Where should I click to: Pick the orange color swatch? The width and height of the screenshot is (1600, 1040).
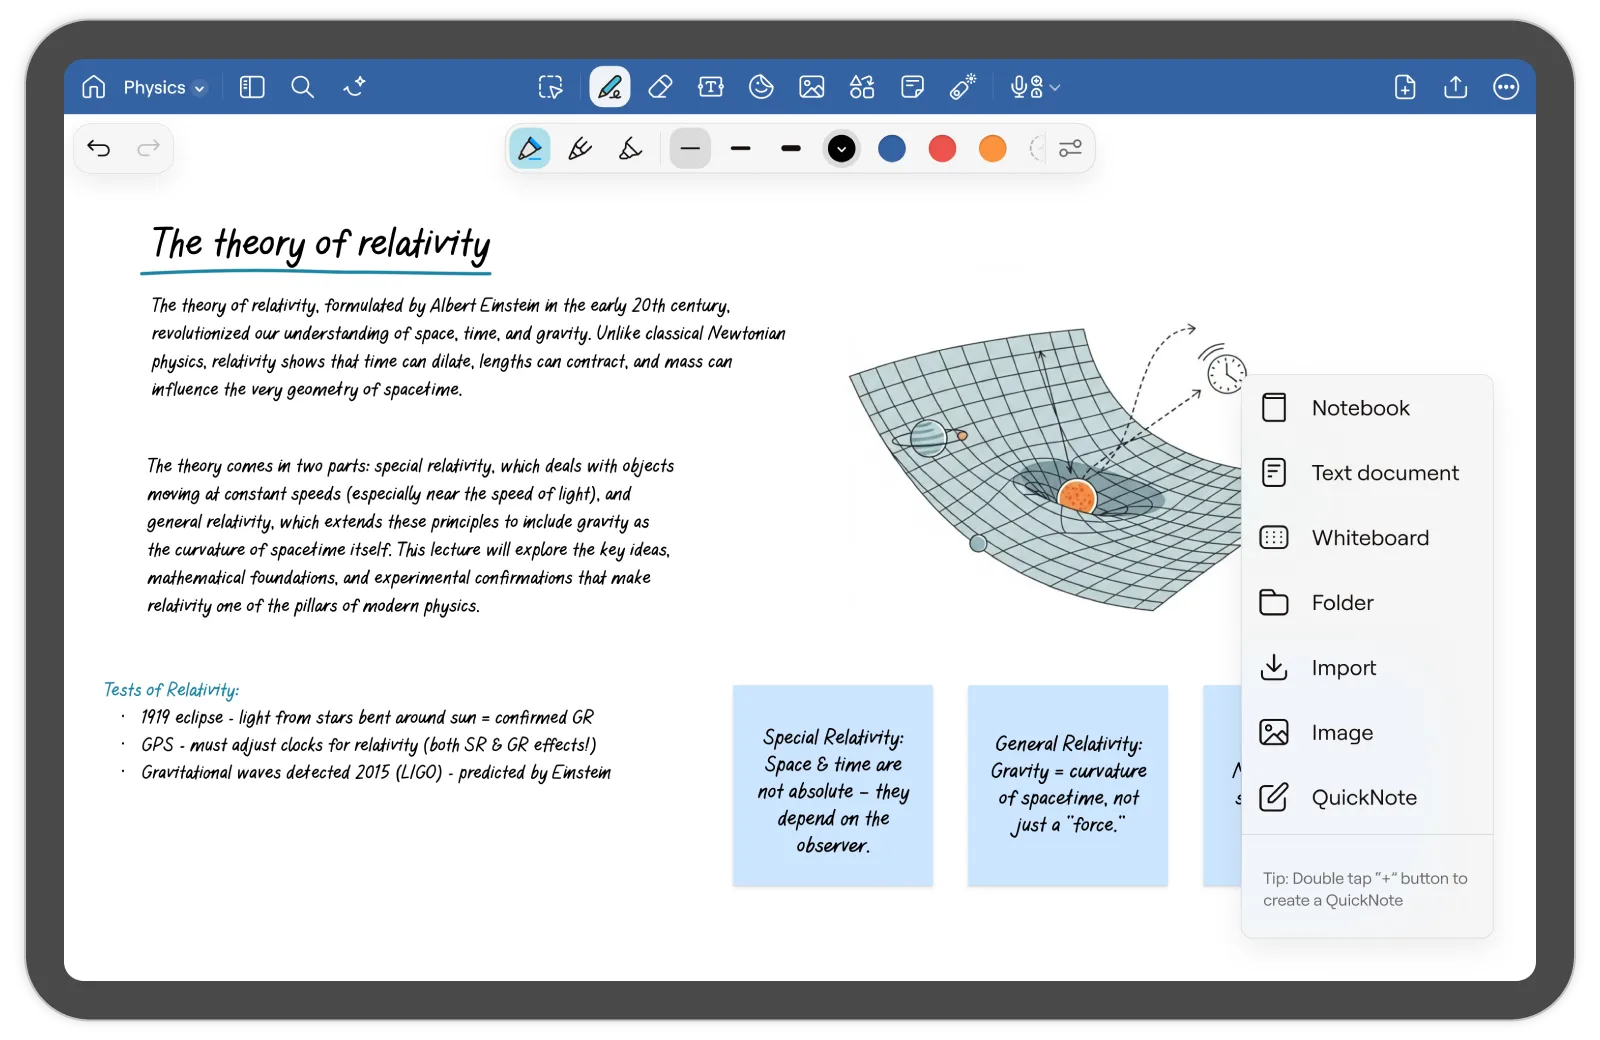point(993,149)
